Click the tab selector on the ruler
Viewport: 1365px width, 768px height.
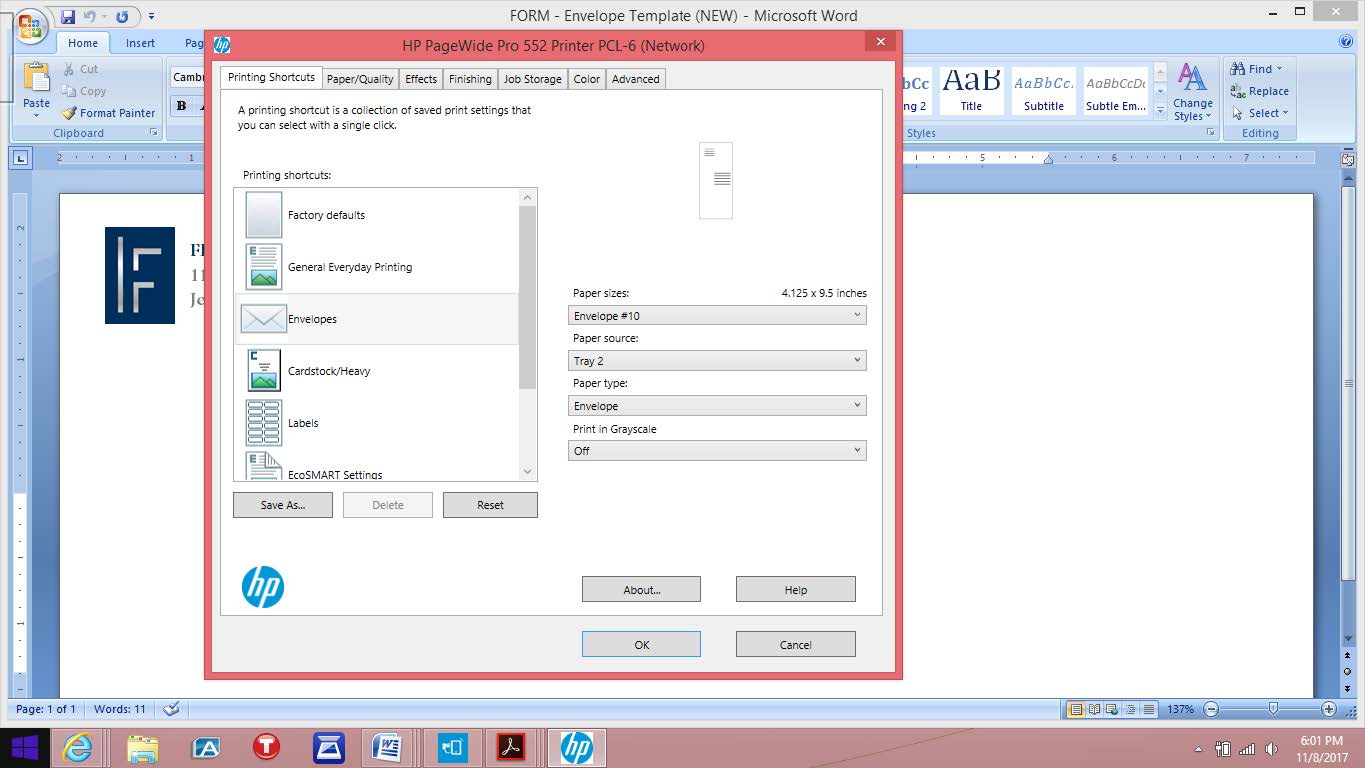tap(21, 158)
